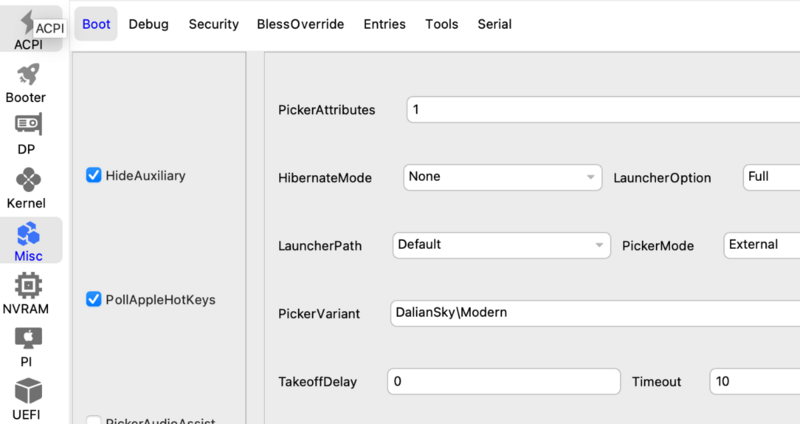
Task: Open the Security tab
Action: pos(213,24)
